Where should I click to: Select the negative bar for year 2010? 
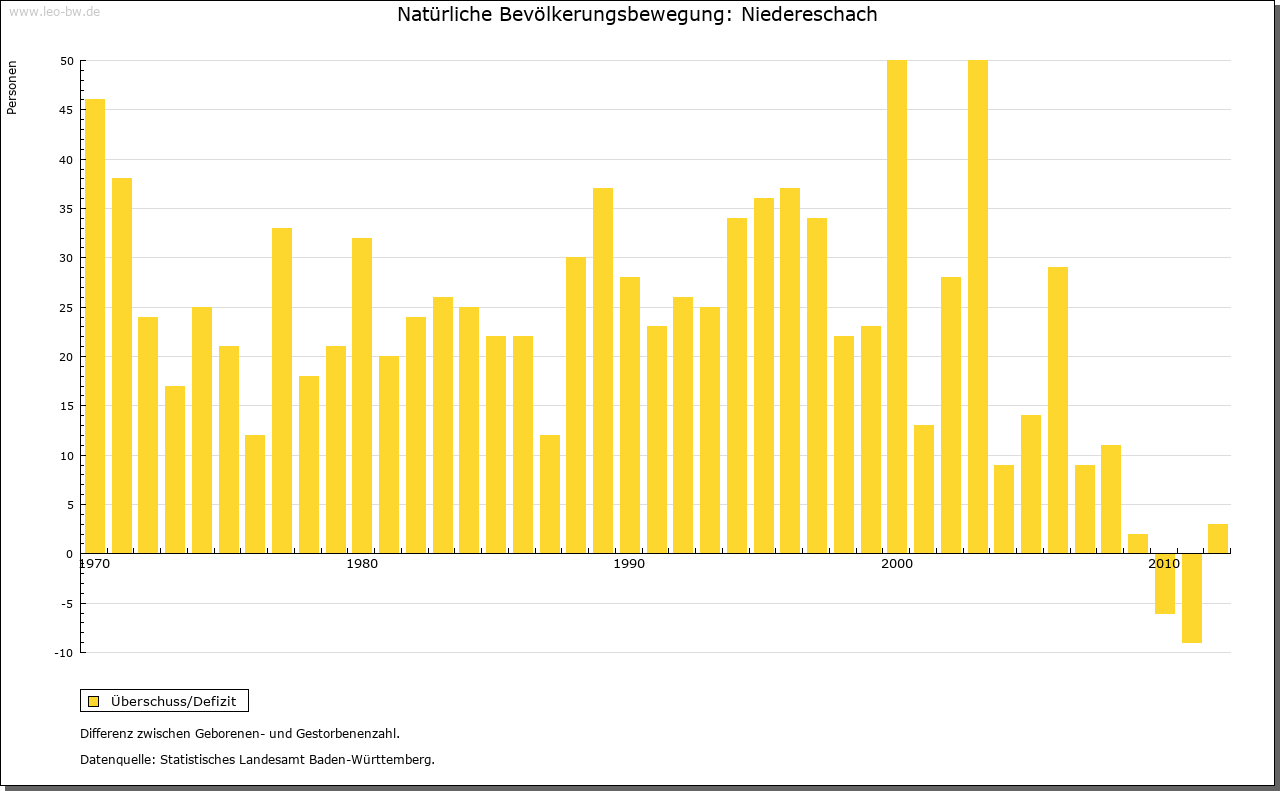(x=1165, y=583)
